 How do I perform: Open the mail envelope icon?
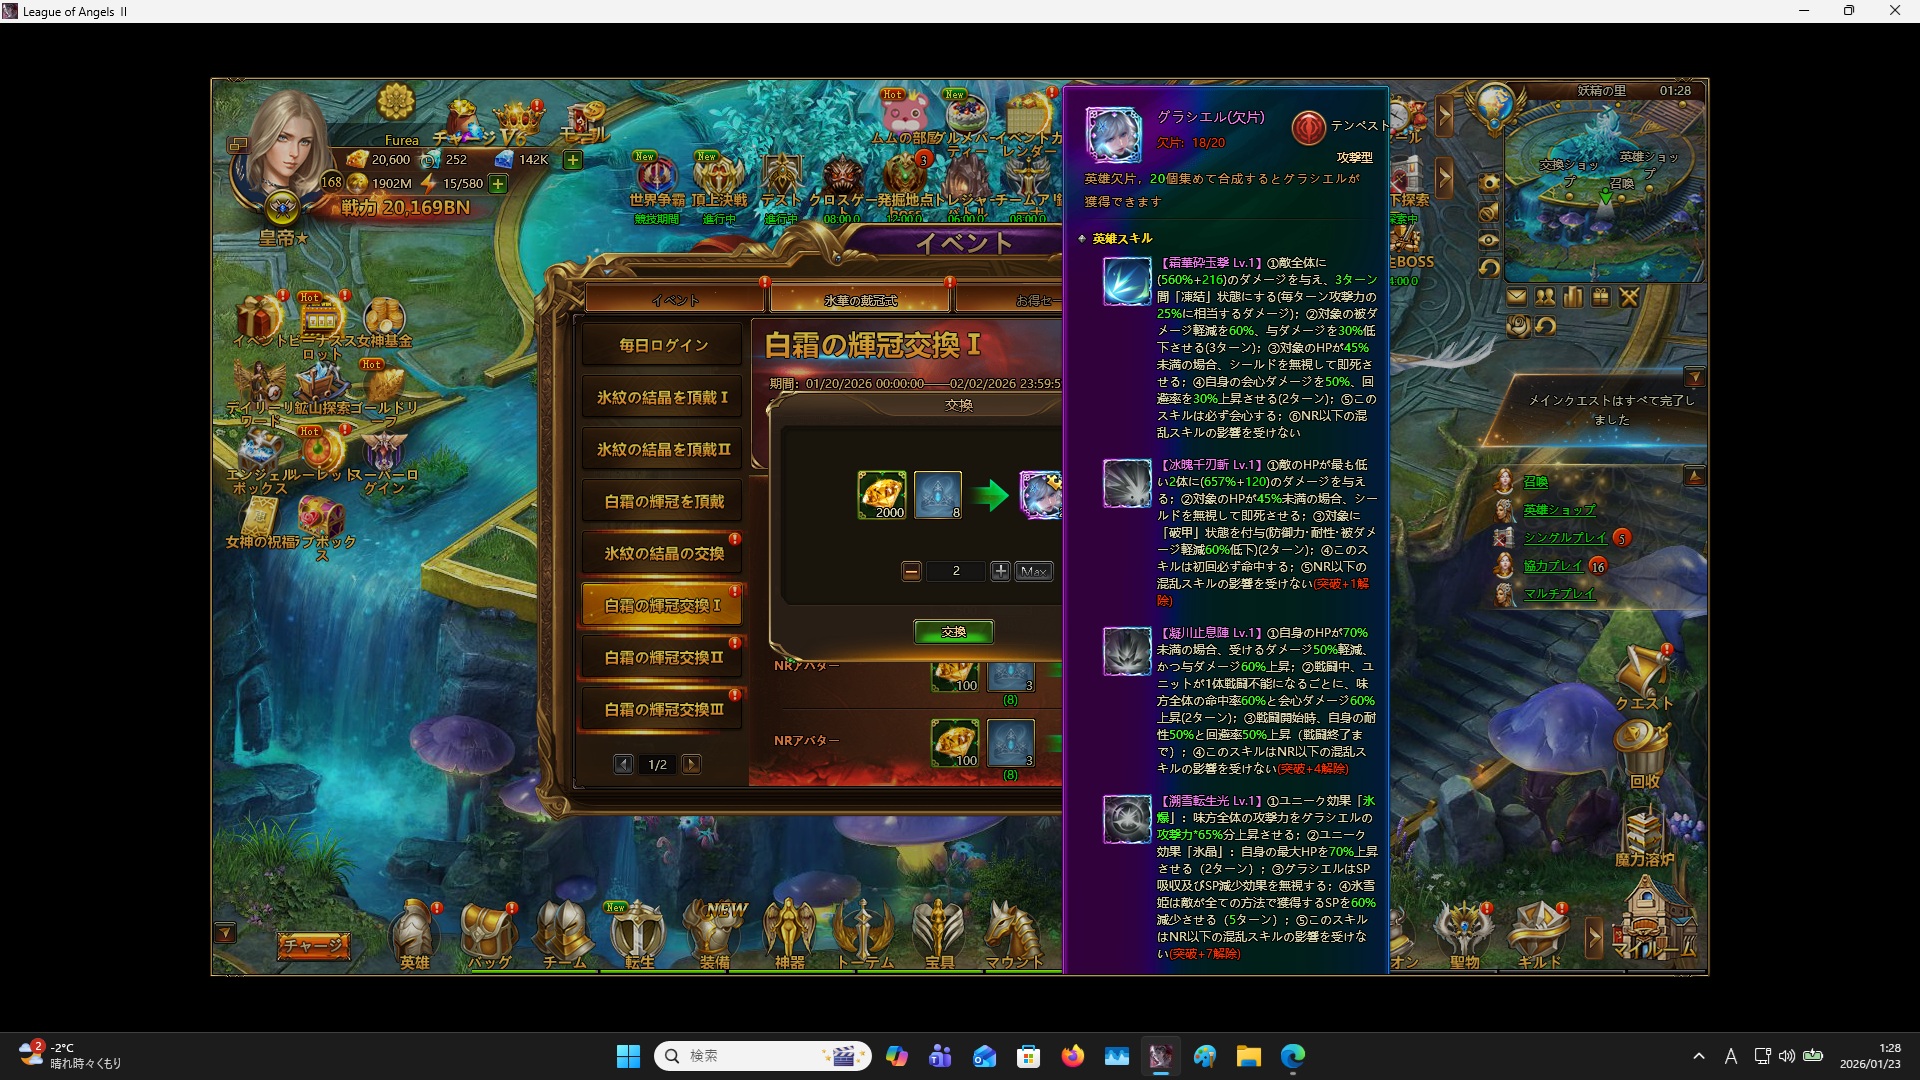(x=1517, y=297)
